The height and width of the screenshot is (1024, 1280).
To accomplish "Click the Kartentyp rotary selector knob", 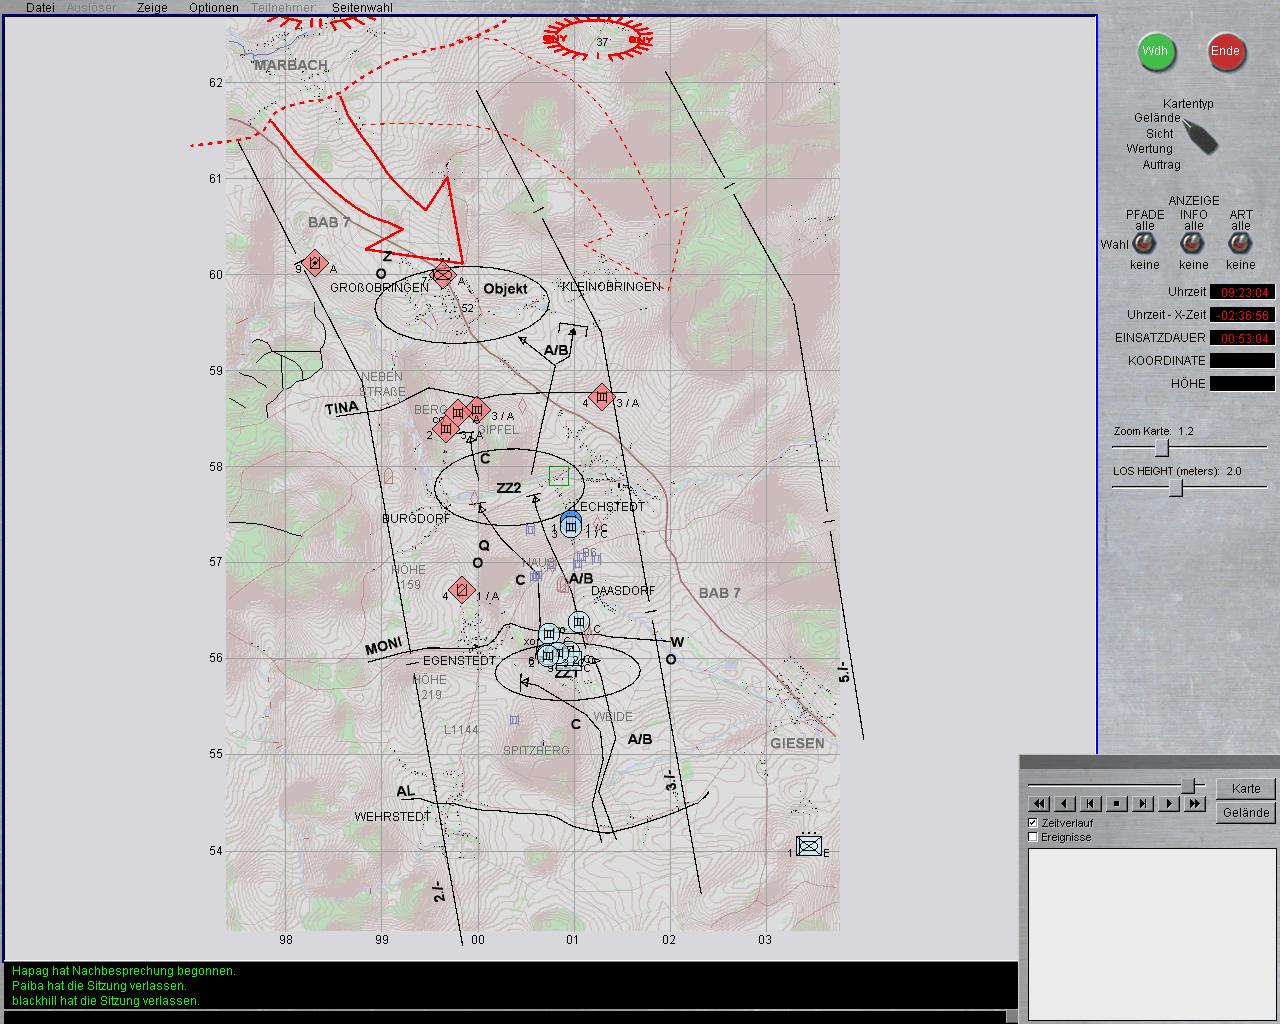I will tap(1200, 135).
